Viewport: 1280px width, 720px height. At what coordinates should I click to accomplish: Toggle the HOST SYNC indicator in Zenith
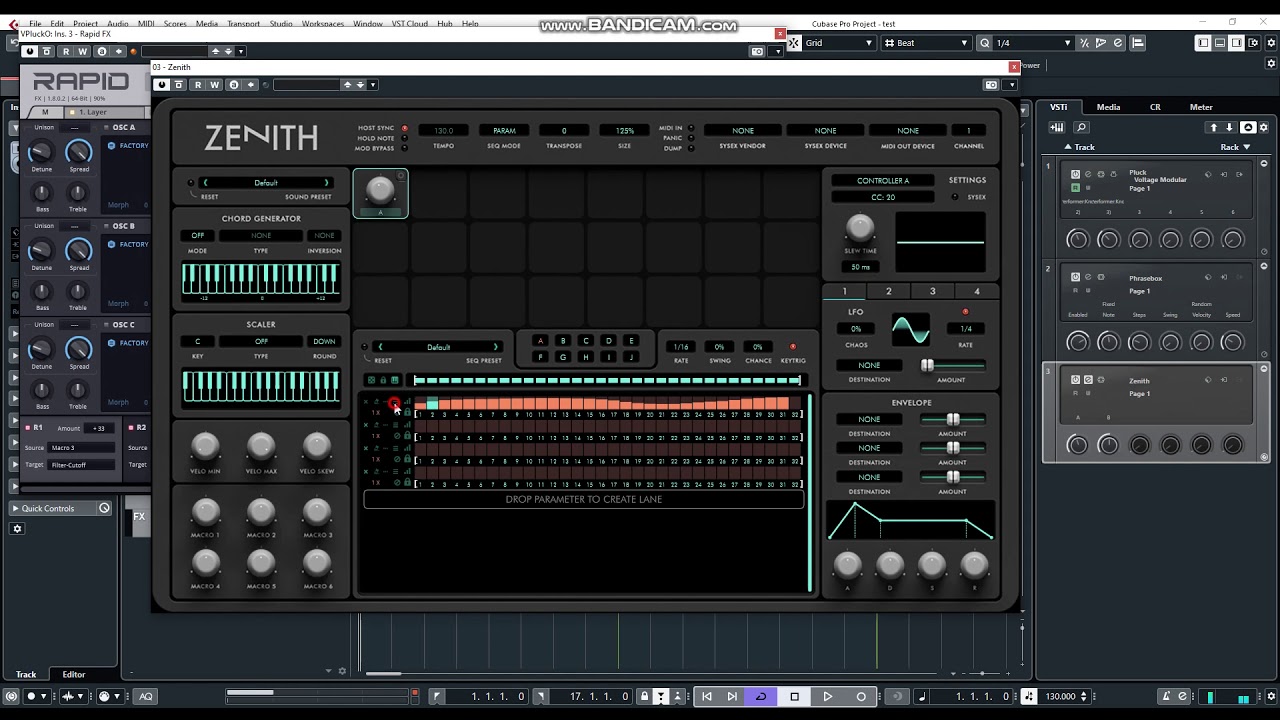click(x=405, y=128)
